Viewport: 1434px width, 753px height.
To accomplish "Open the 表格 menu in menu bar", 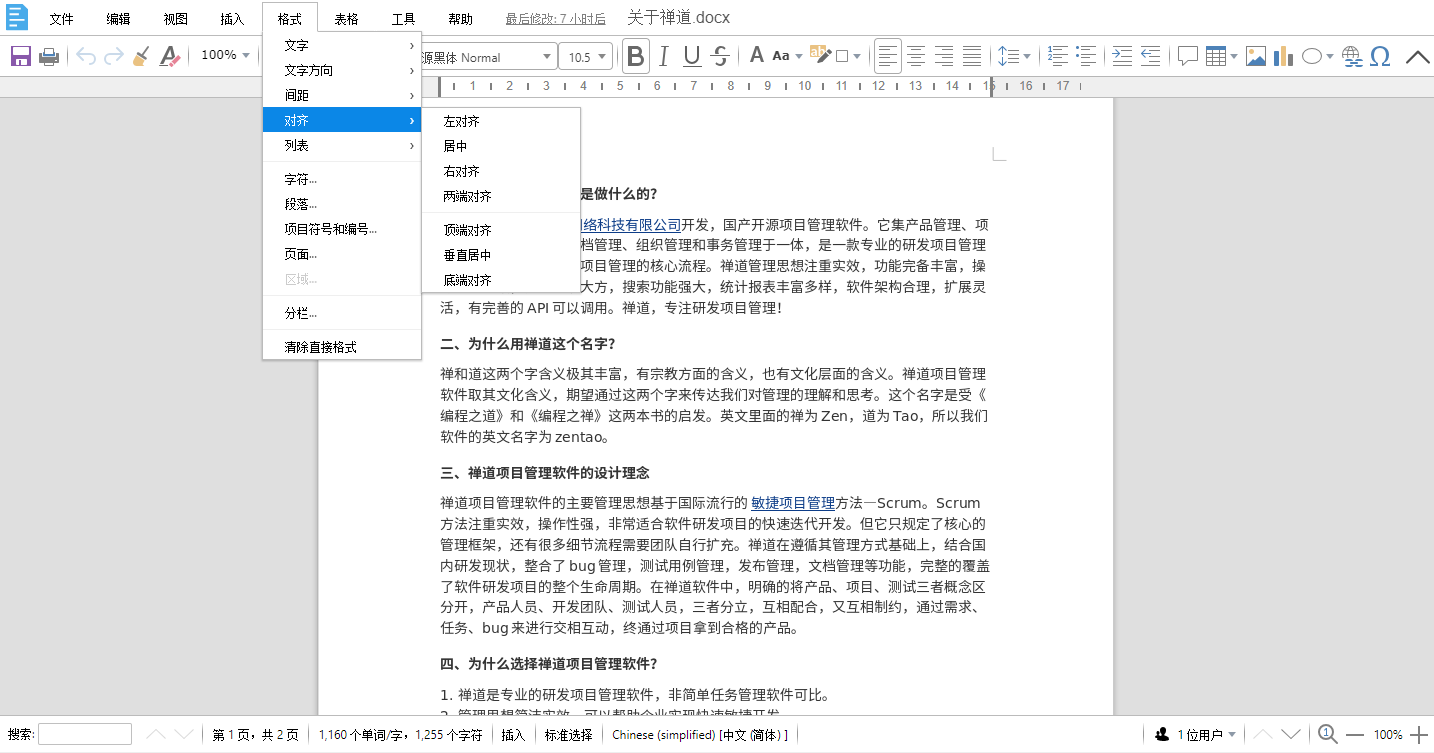I will (346, 19).
